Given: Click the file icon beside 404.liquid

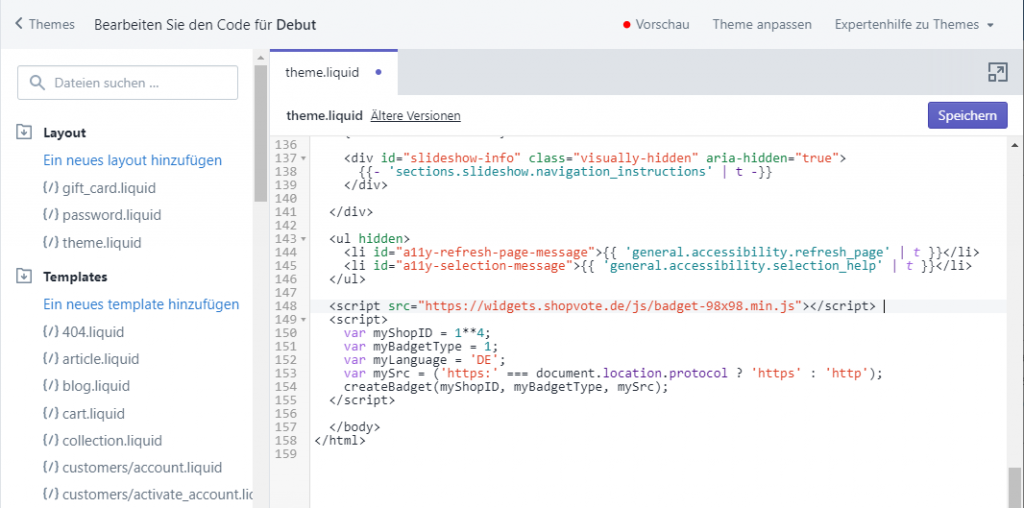Looking at the screenshot, I should point(50,332).
